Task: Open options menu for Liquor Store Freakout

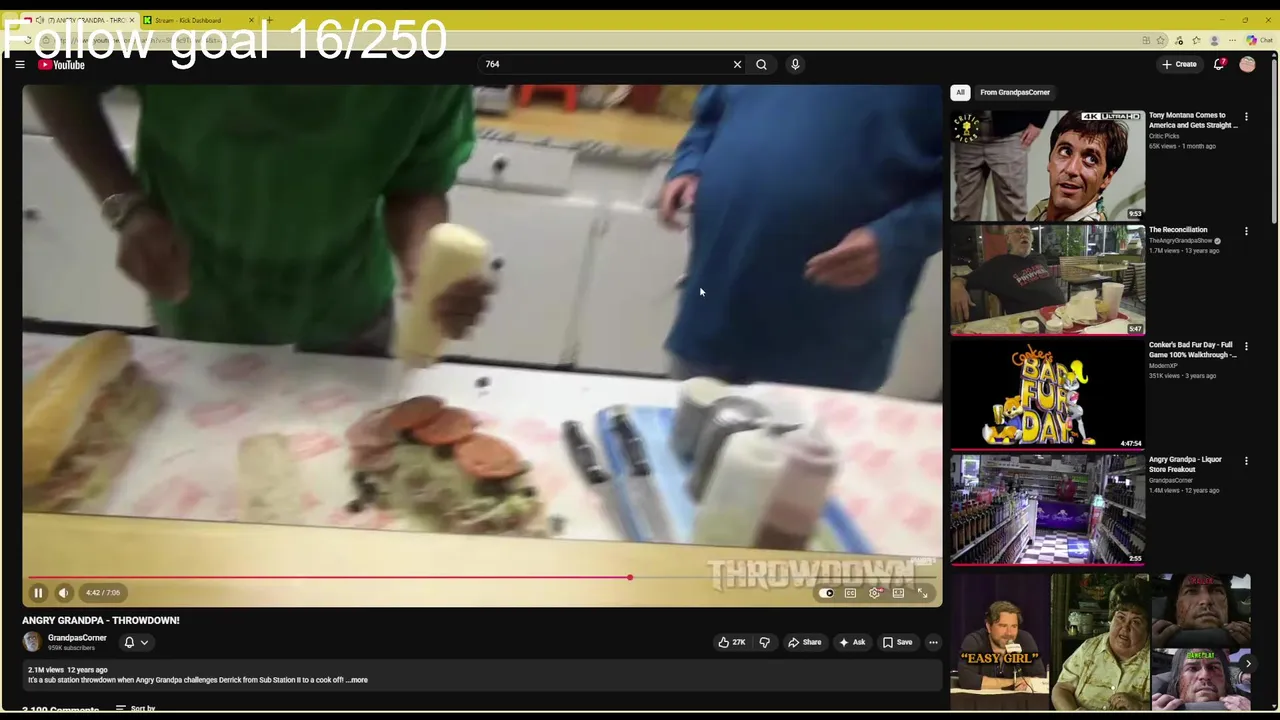Action: point(1246,461)
